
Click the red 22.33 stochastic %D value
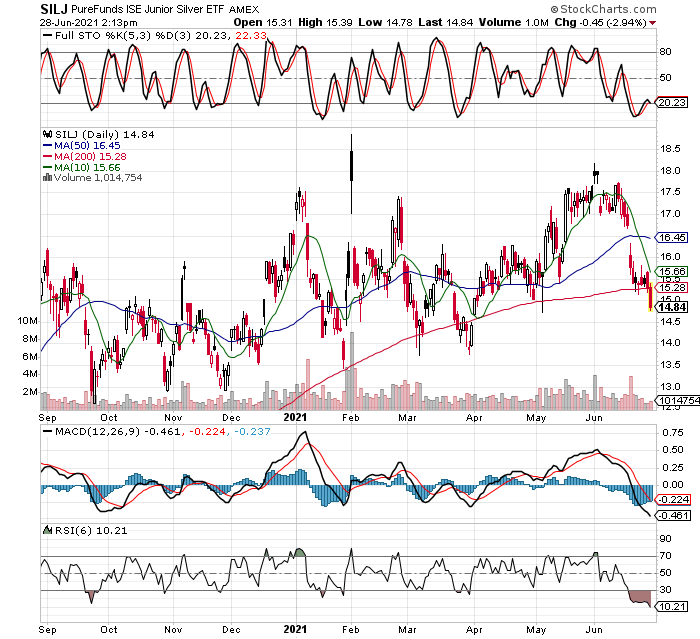pos(251,36)
